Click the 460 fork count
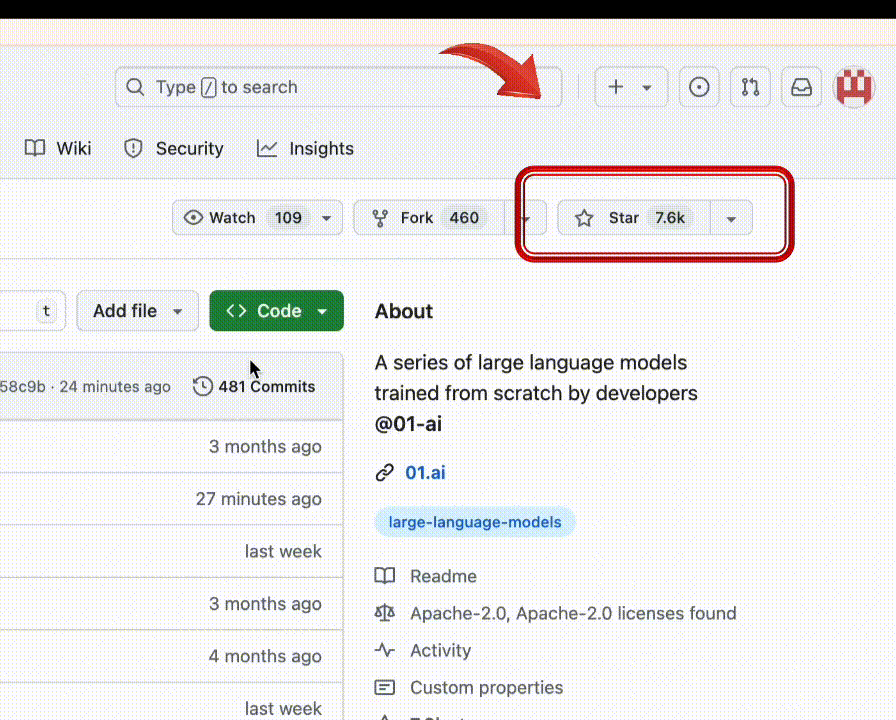Viewport: 896px width, 720px height. [464, 218]
